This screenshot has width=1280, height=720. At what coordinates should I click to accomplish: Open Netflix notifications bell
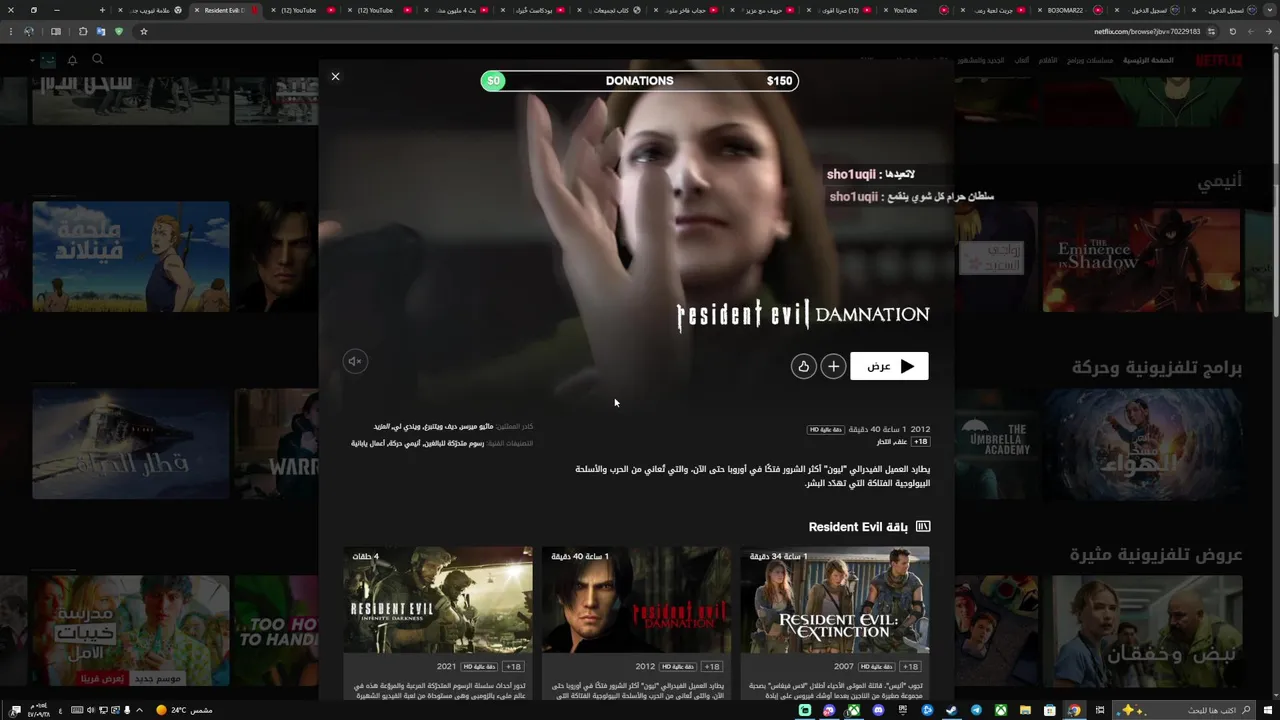tap(72, 60)
